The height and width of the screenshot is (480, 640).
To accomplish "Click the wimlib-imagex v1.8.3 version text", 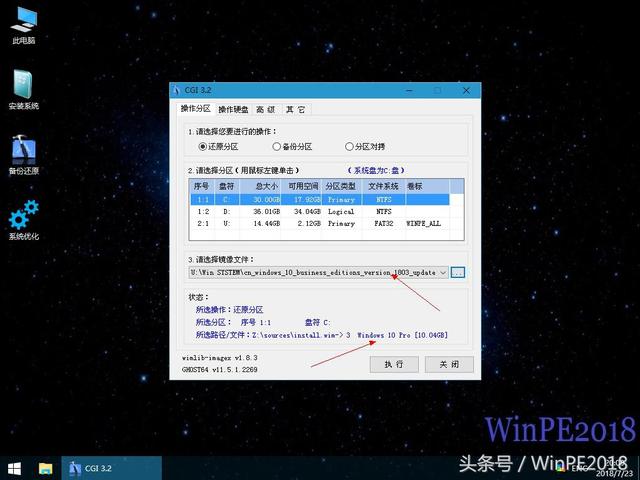I will (x=220, y=358).
